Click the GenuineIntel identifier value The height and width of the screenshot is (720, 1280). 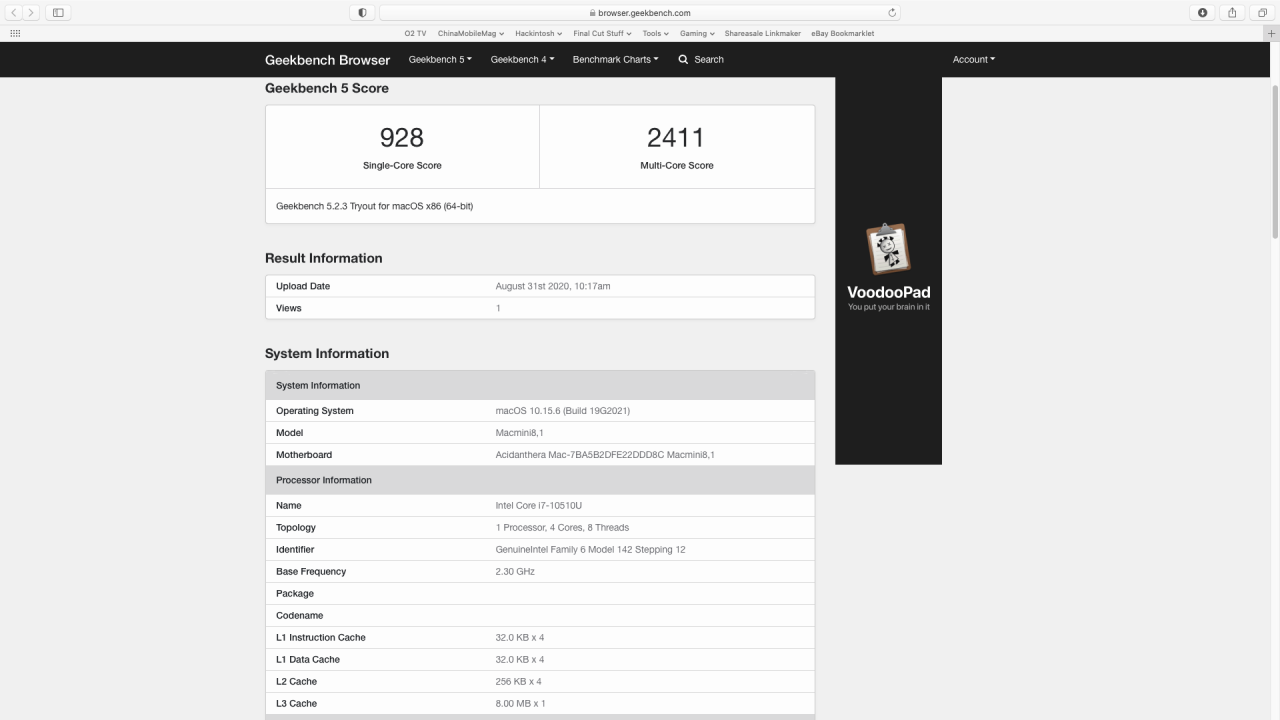click(591, 550)
